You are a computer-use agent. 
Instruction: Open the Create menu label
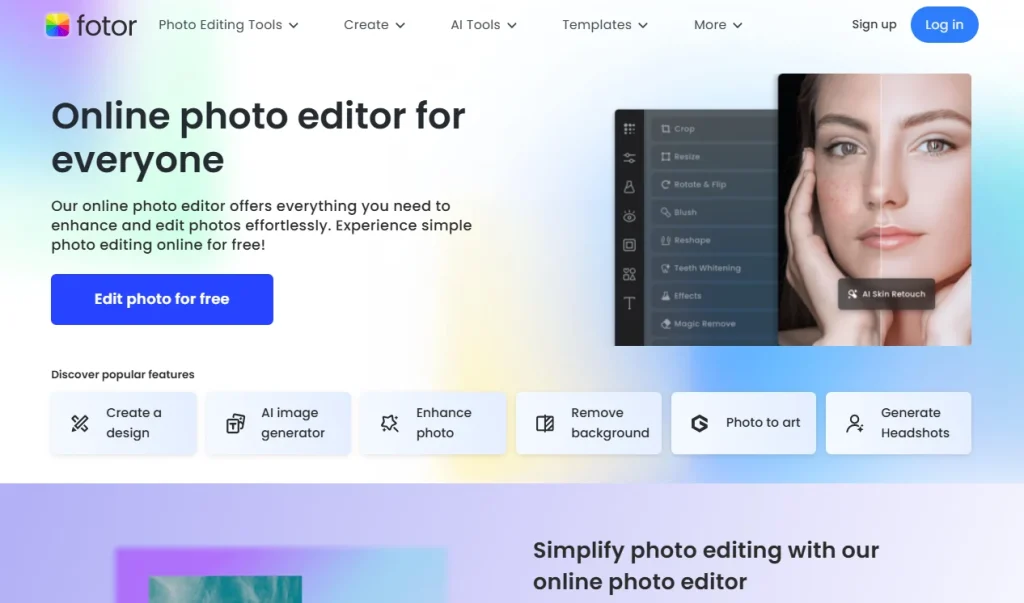click(366, 25)
